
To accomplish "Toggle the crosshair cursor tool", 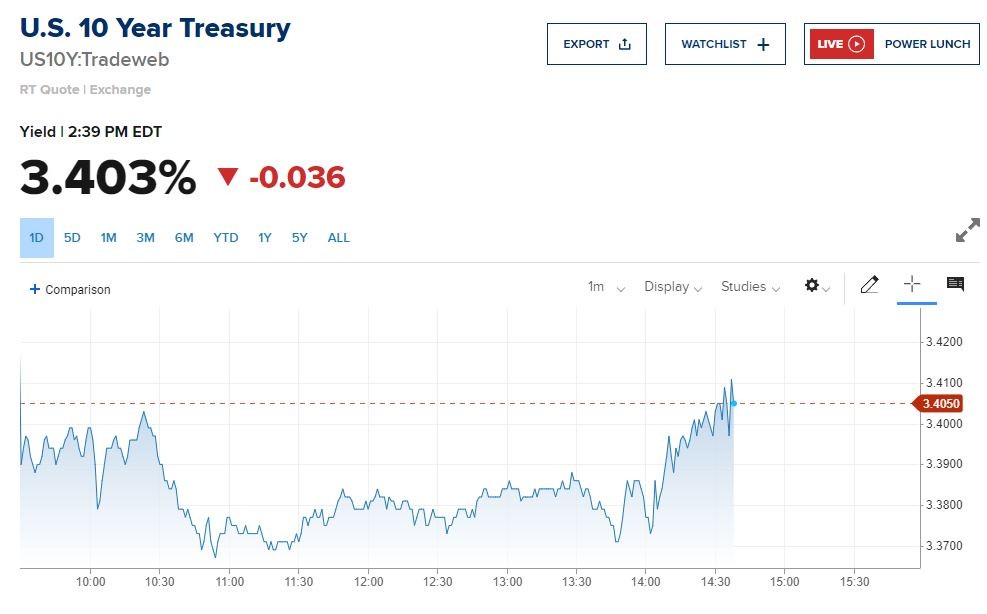I will pos(912,285).
